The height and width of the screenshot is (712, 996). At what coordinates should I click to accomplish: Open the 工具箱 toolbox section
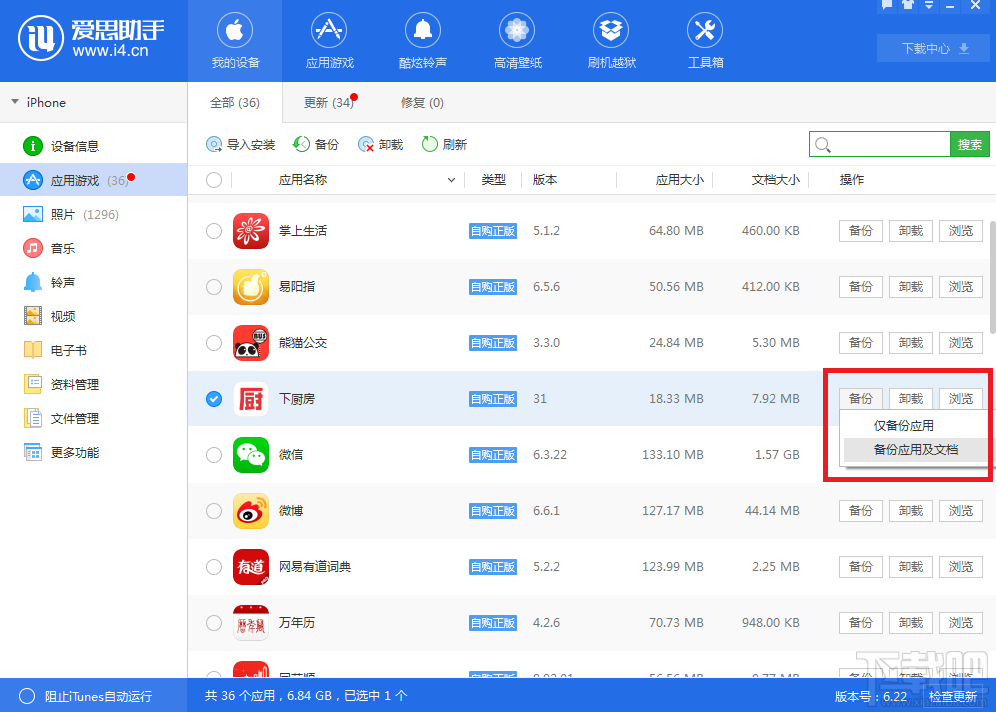[704, 40]
